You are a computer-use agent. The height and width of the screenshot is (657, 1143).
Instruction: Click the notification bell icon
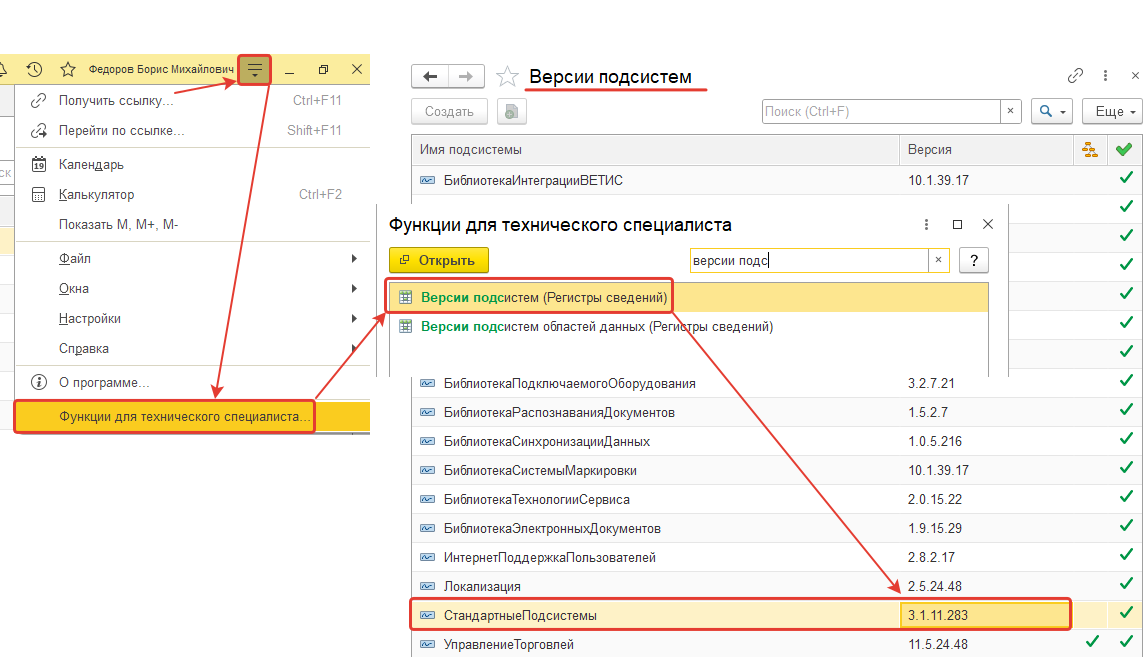click(x=3, y=69)
